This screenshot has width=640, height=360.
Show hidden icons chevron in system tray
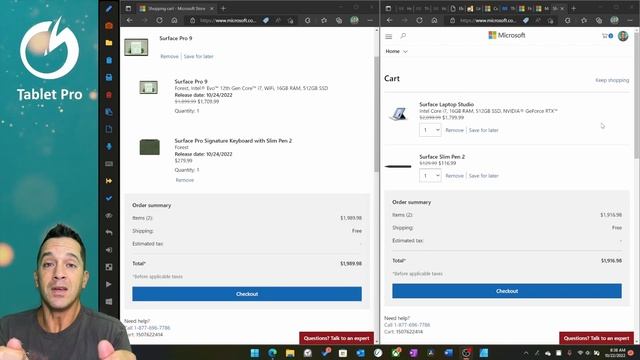pyautogui.click(x=526, y=353)
